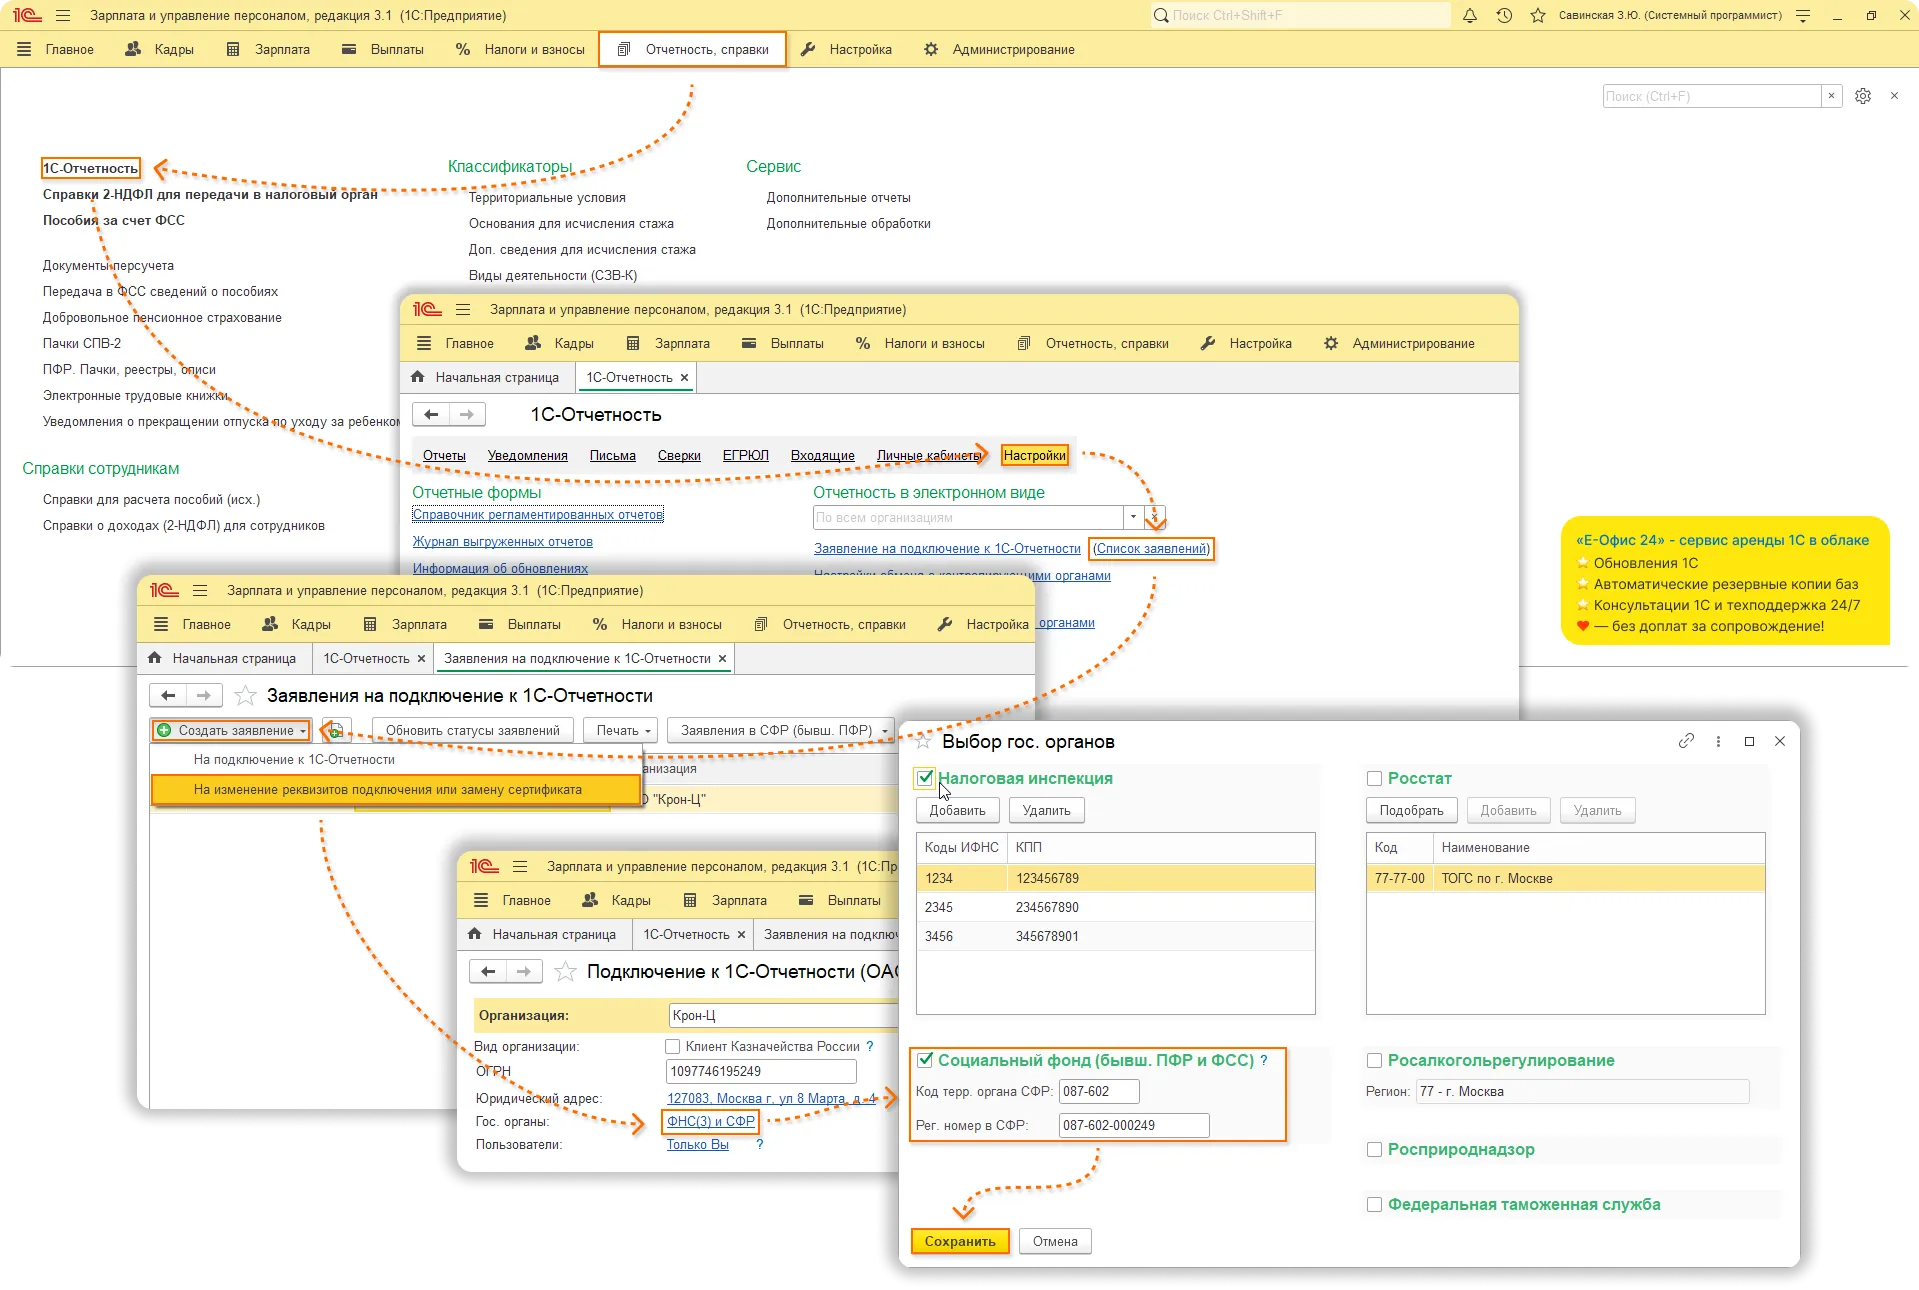Open the history clock icon in title bar
The image size is (1919, 1290).
coord(1504,15)
